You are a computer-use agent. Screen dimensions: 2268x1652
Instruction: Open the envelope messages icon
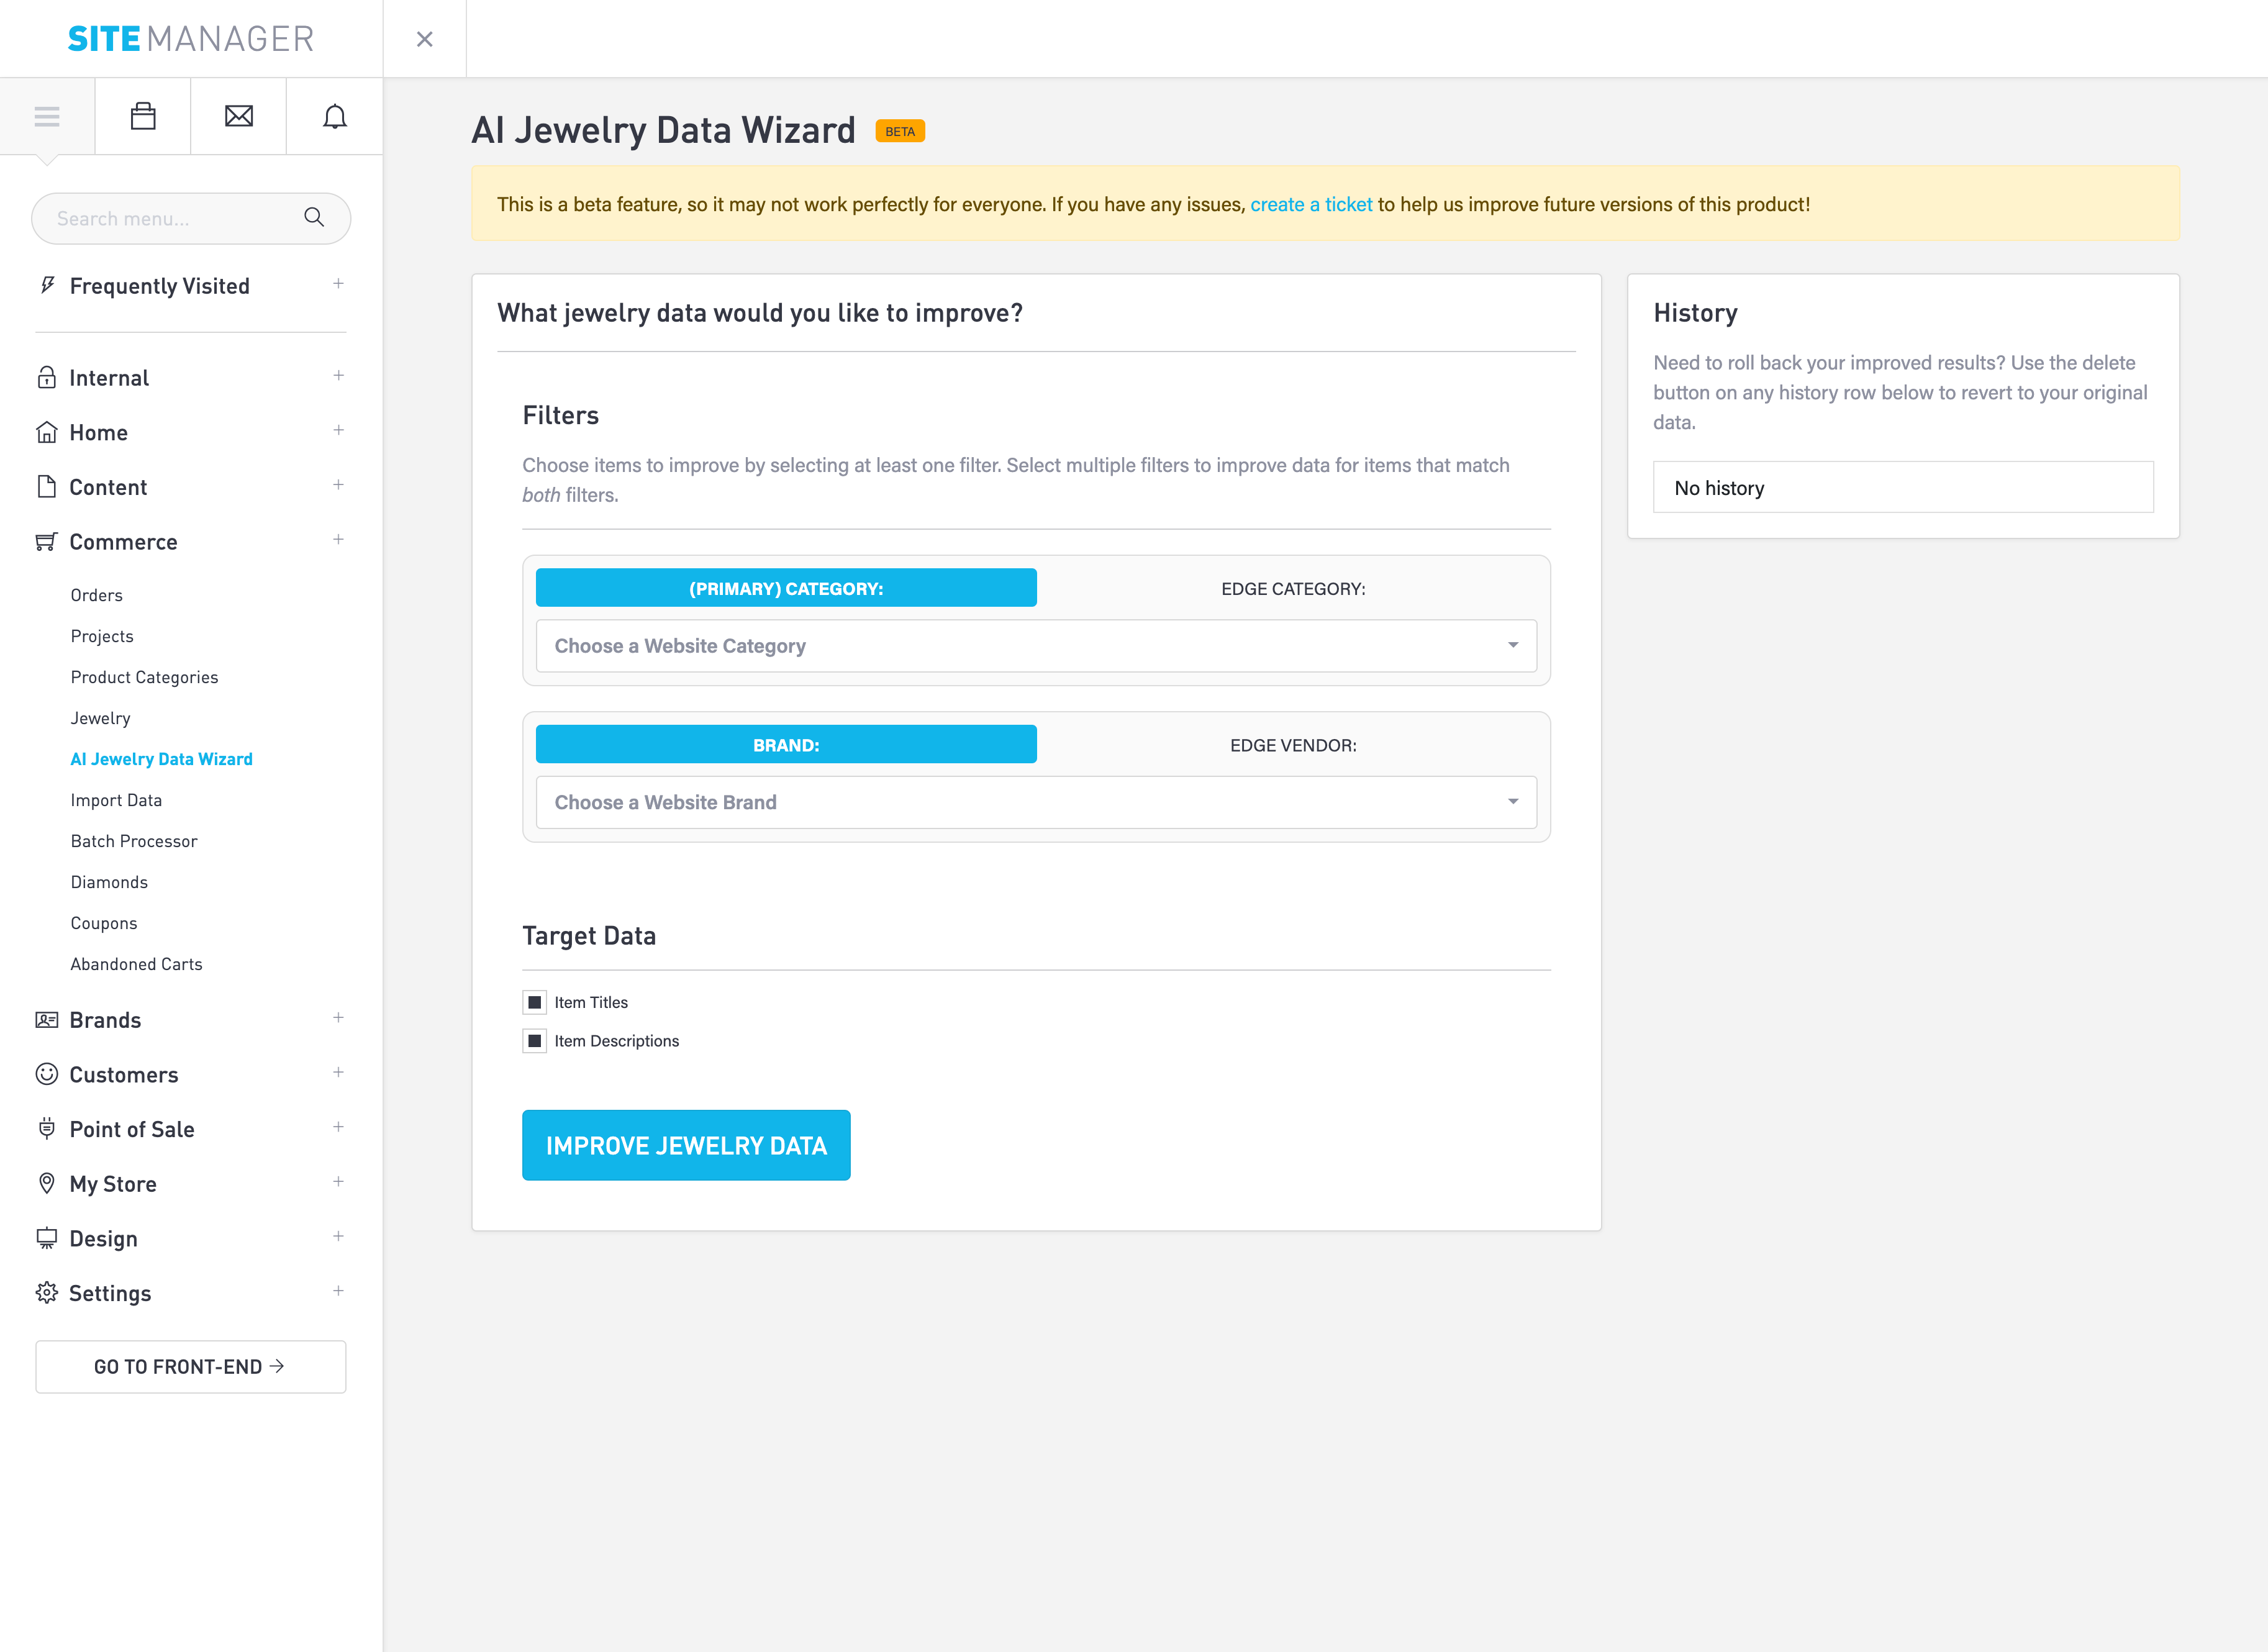(239, 116)
